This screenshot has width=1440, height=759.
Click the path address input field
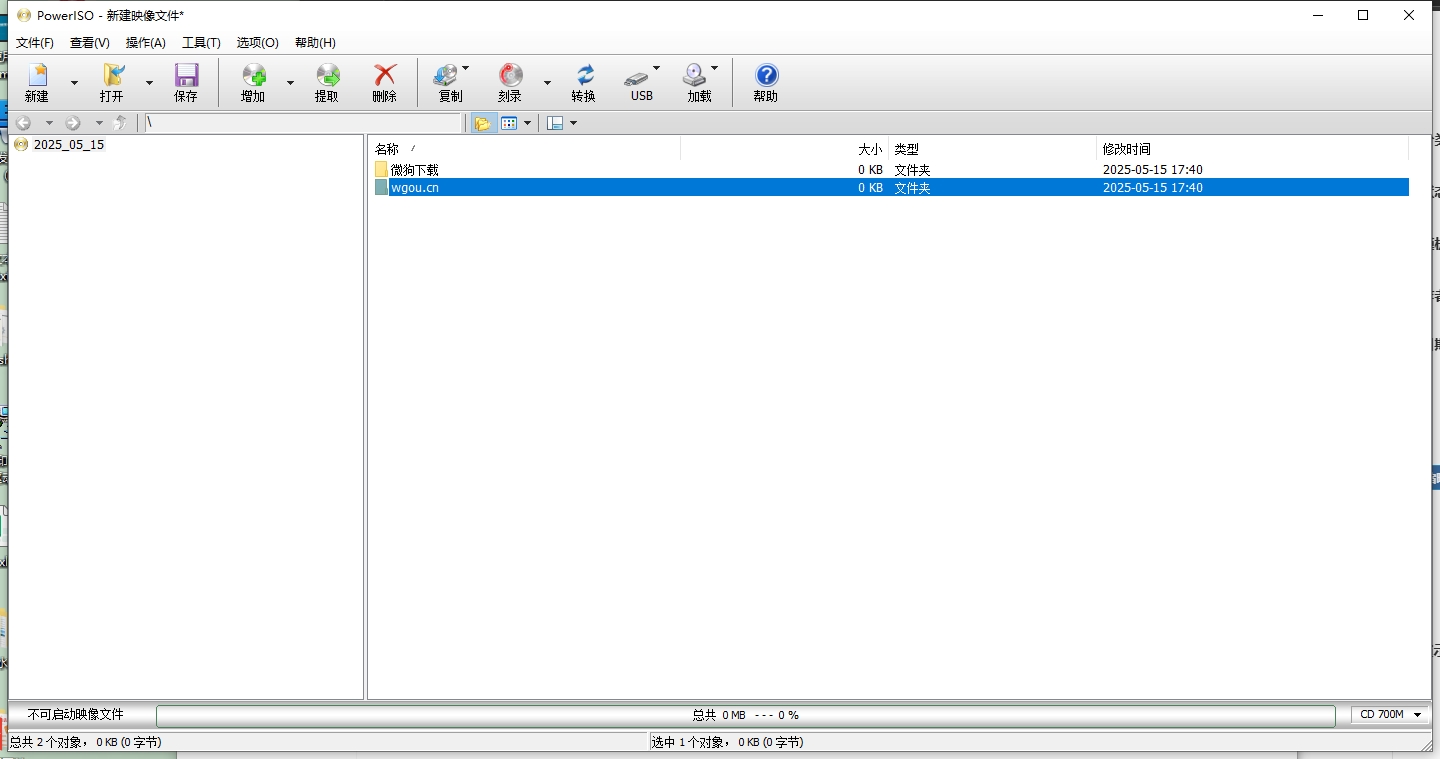click(303, 123)
